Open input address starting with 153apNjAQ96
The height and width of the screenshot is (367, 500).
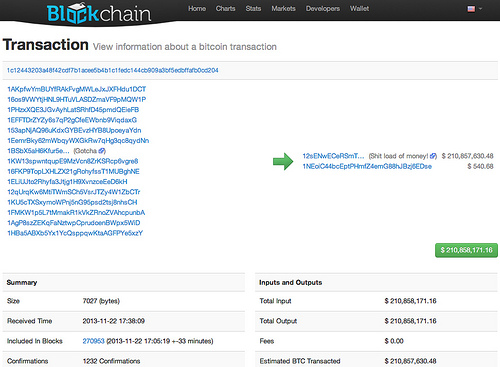(74, 130)
